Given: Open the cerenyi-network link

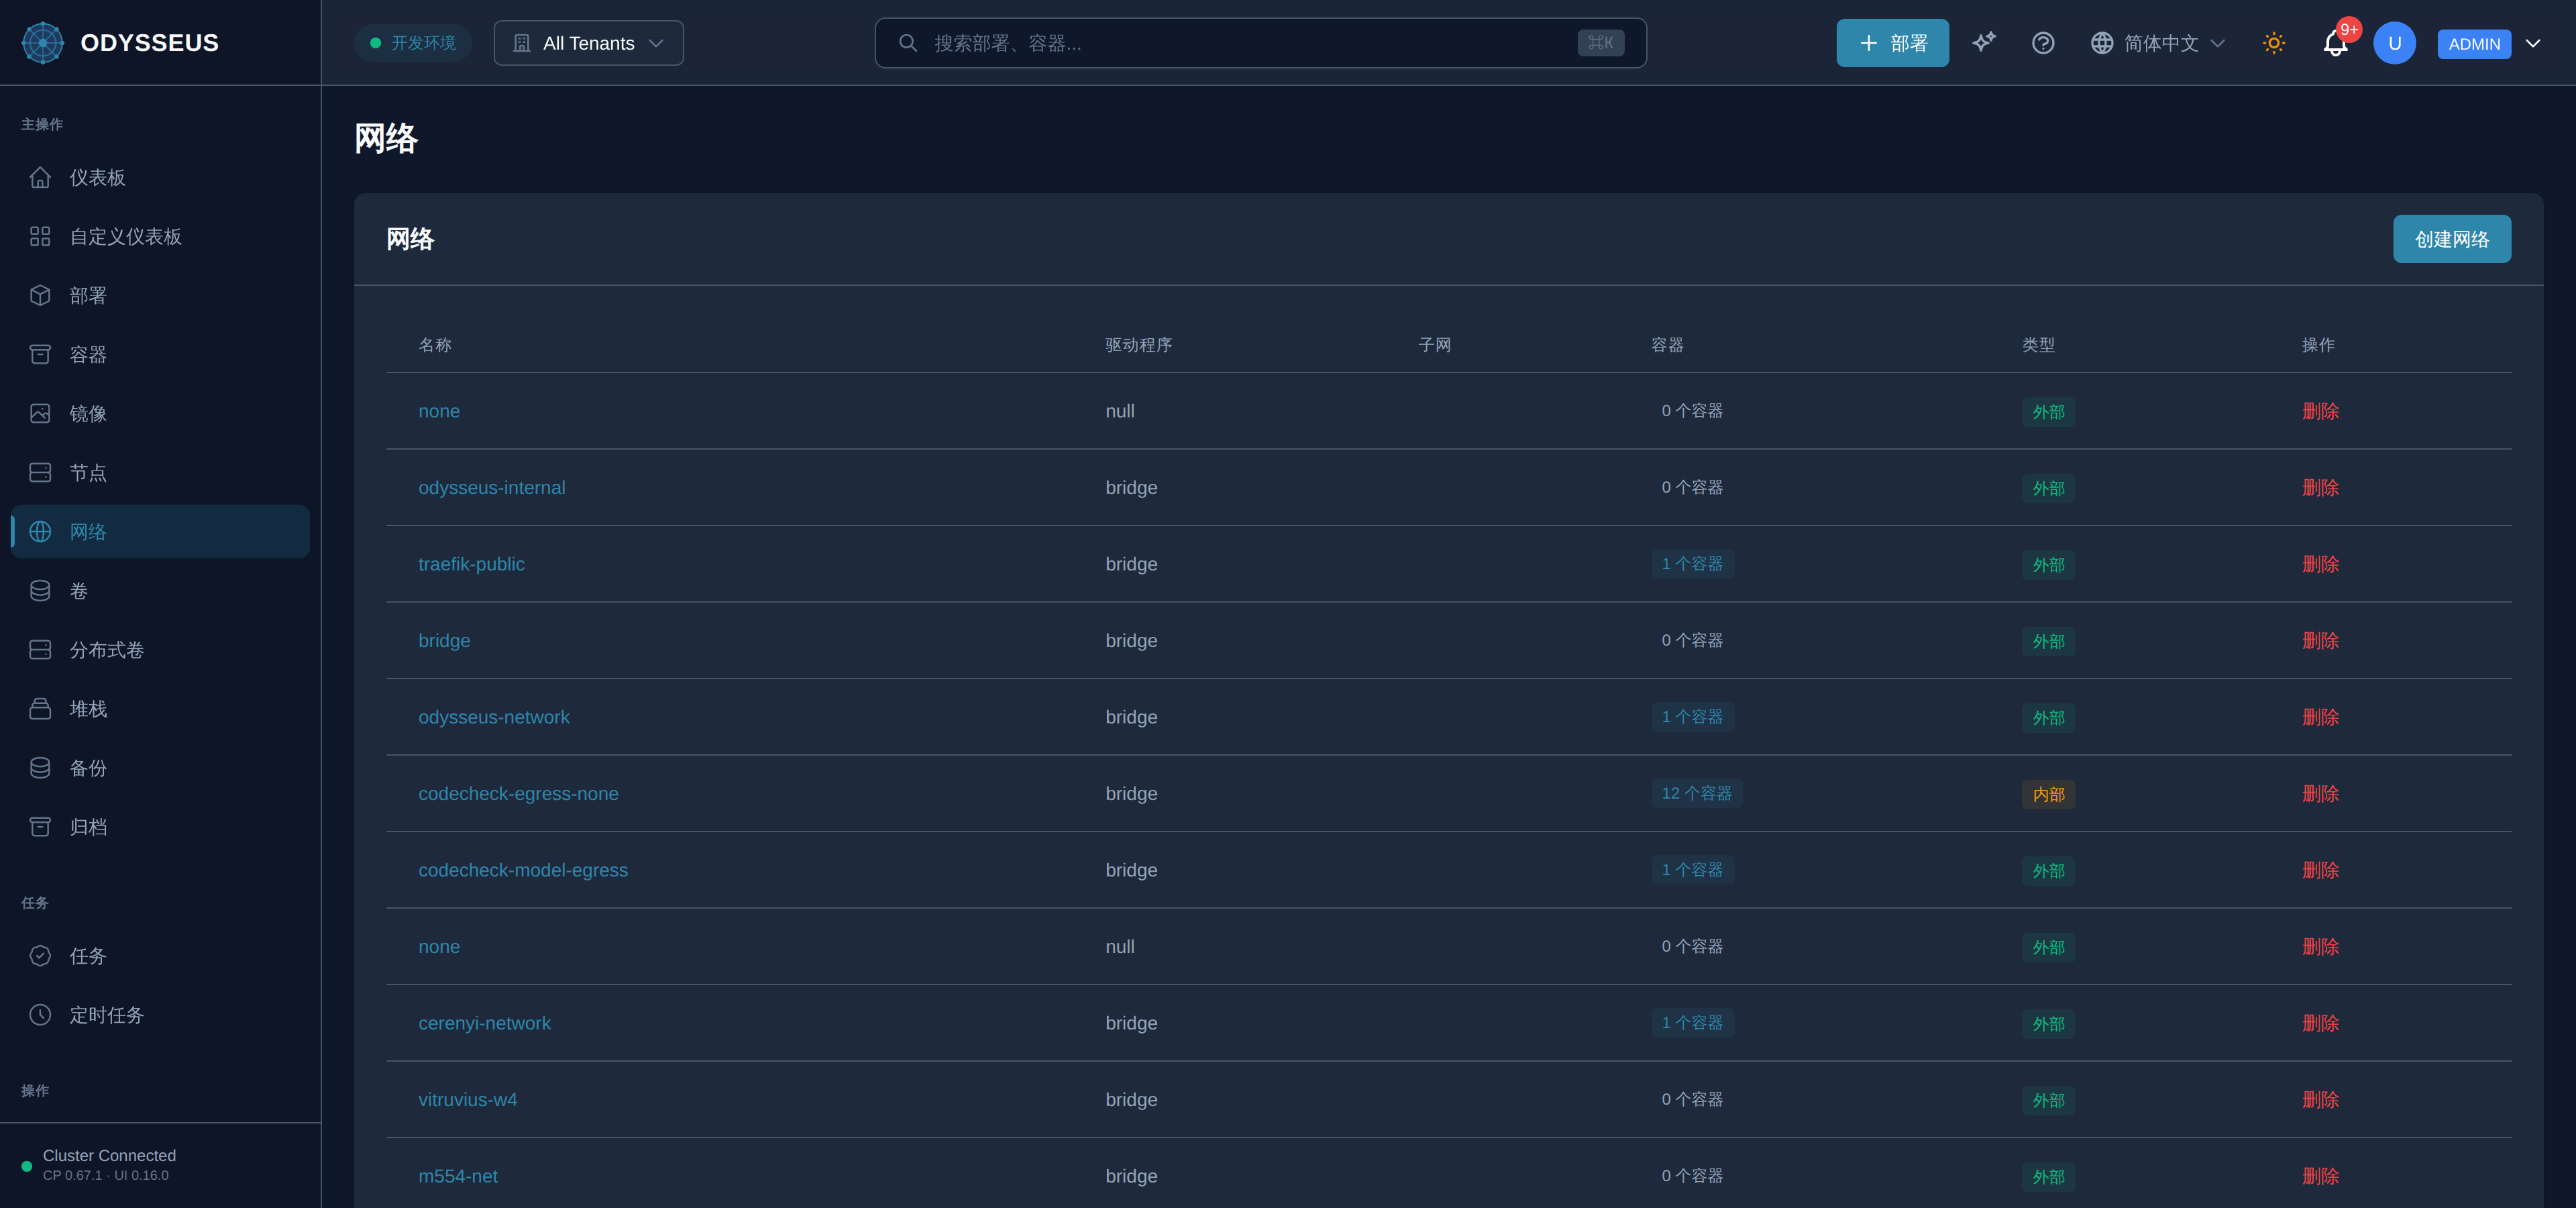Looking at the screenshot, I should [x=484, y=1023].
